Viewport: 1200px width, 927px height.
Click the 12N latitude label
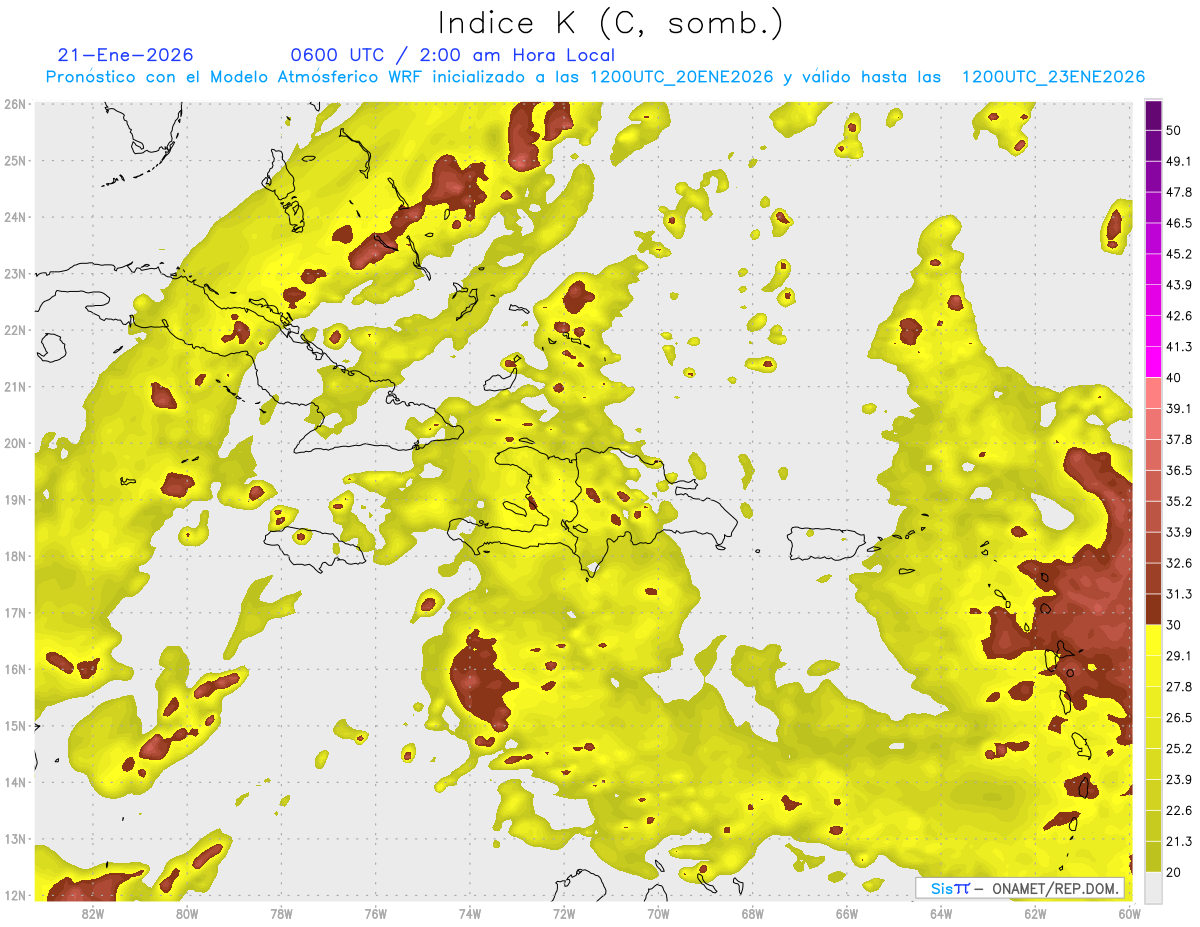[x=15, y=895]
